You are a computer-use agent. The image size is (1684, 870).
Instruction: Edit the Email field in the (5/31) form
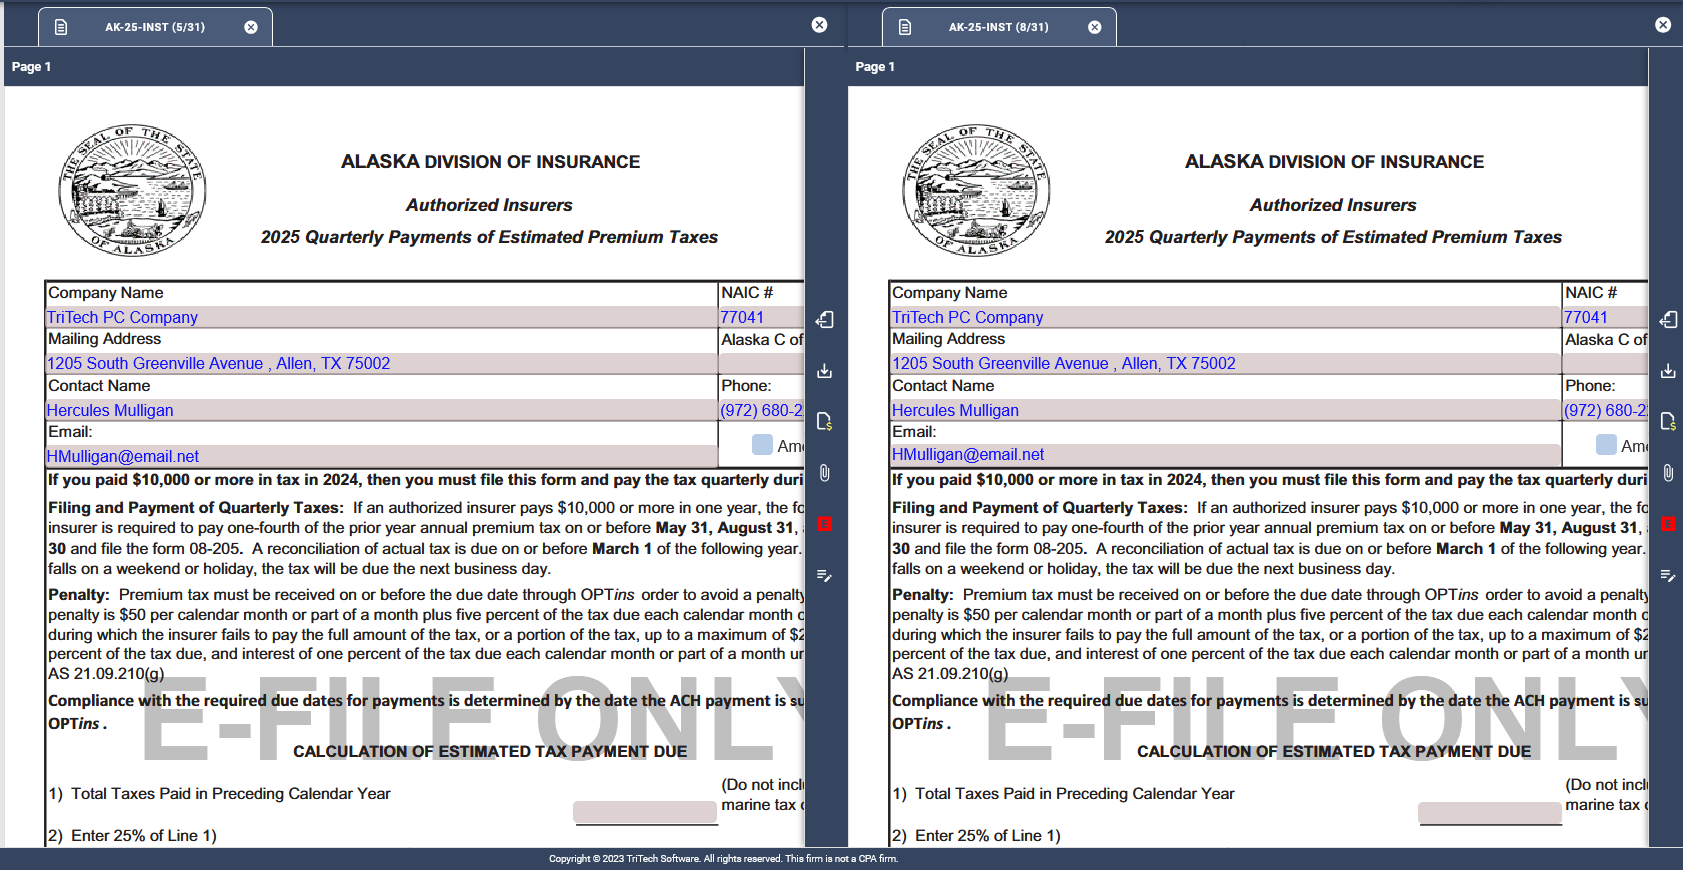point(382,456)
